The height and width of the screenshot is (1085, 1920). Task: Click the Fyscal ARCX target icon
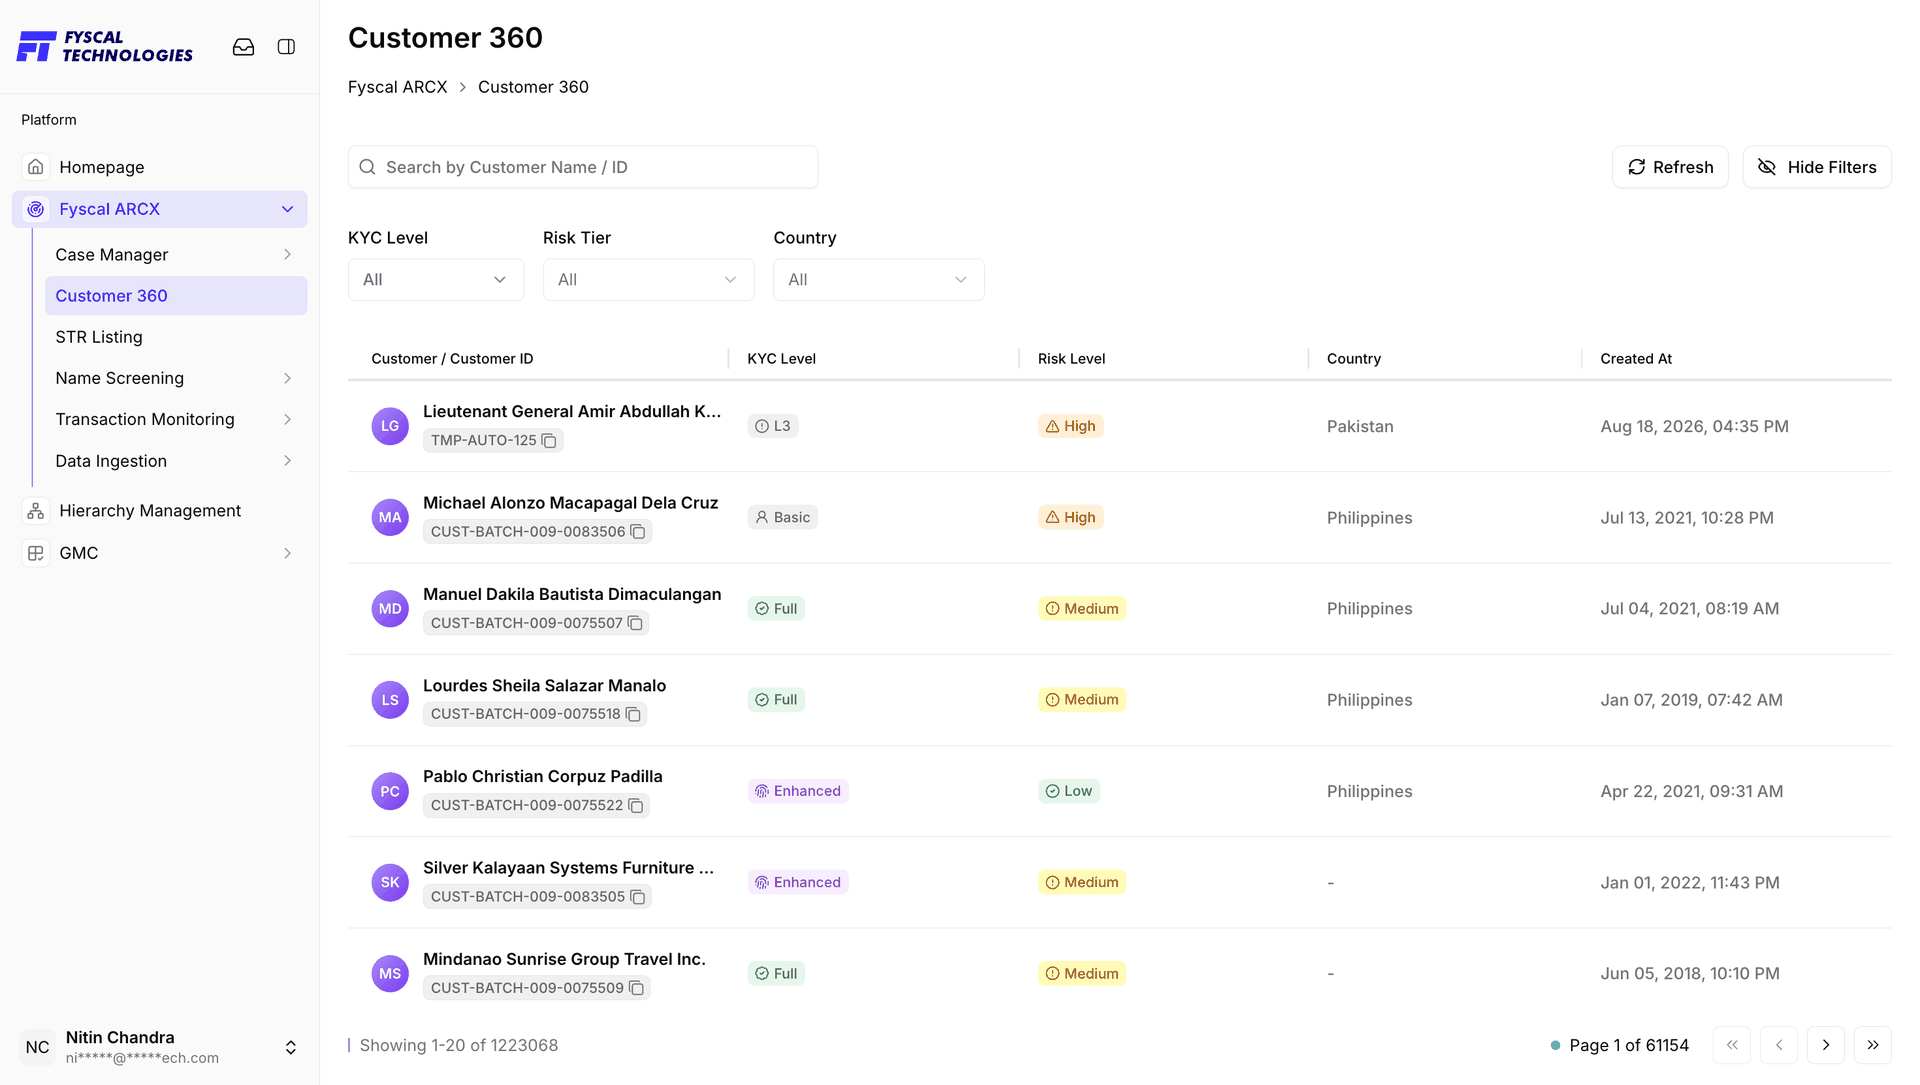click(36, 209)
